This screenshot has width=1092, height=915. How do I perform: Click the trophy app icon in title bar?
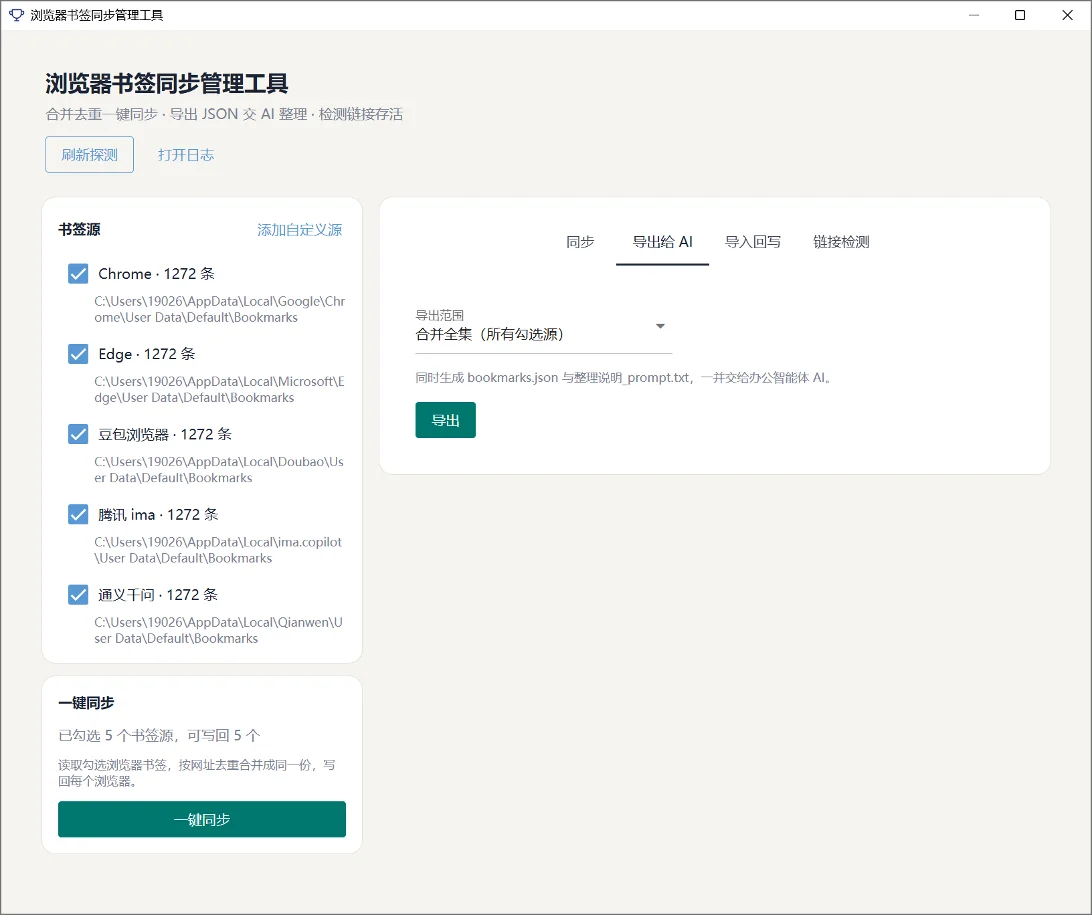coord(16,15)
